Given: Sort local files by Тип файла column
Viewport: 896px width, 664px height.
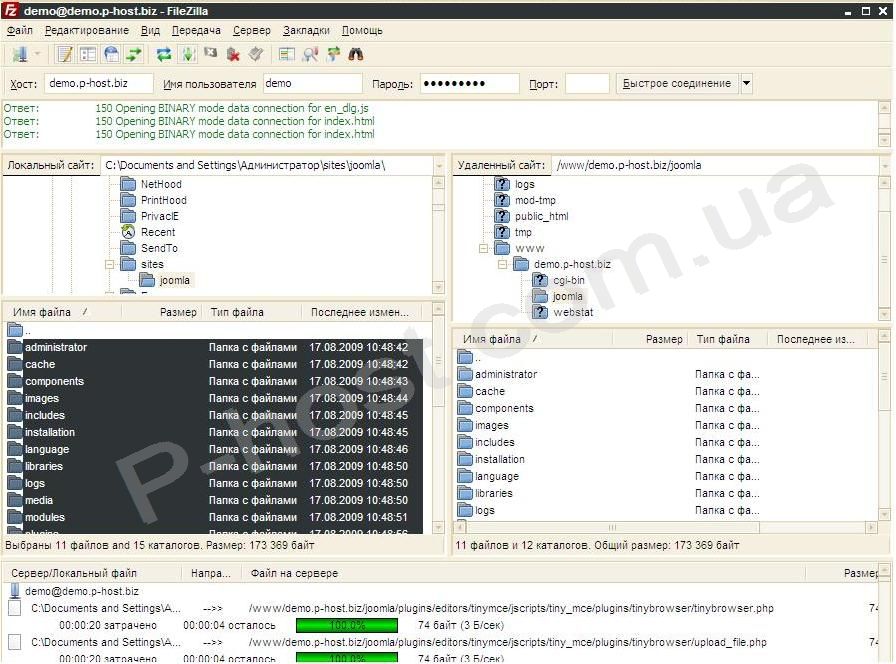Looking at the screenshot, I should tap(252, 313).
